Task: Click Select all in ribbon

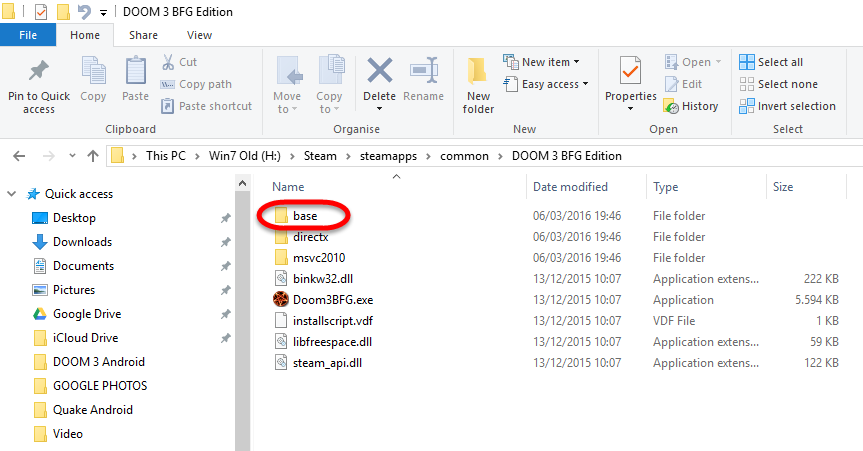Action: pyautogui.click(x=771, y=62)
